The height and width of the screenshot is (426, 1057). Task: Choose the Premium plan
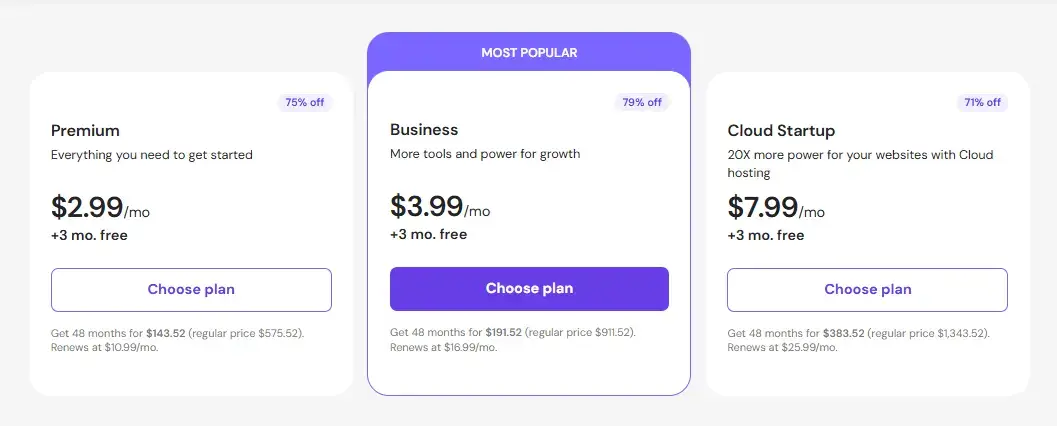click(x=191, y=290)
